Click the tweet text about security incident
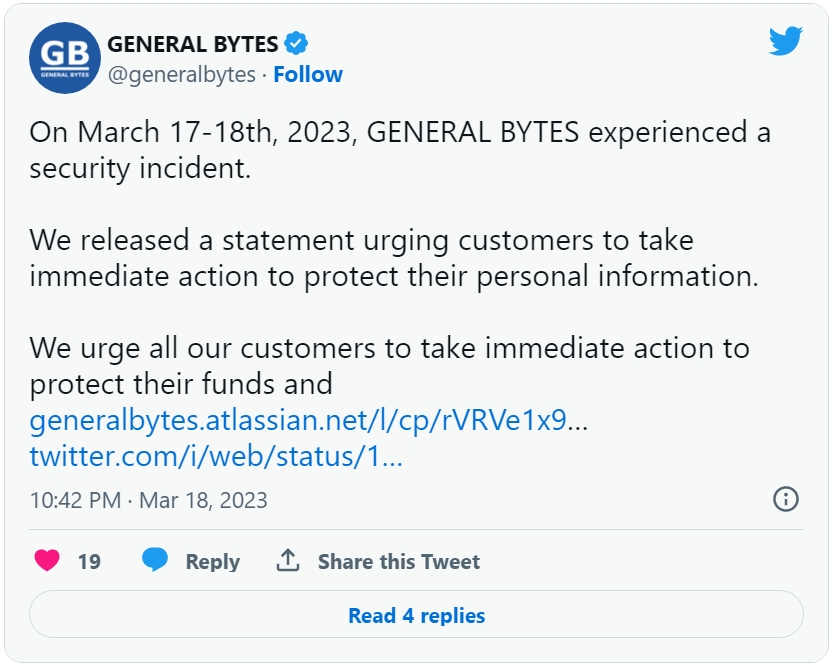 [x=400, y=150]
